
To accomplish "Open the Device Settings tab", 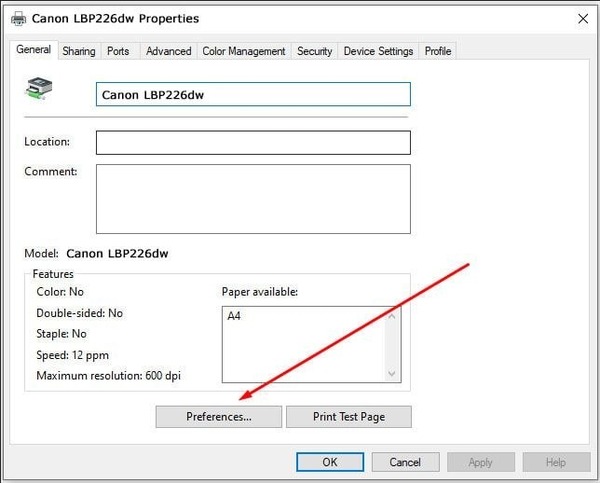I will tap(378, 51).
